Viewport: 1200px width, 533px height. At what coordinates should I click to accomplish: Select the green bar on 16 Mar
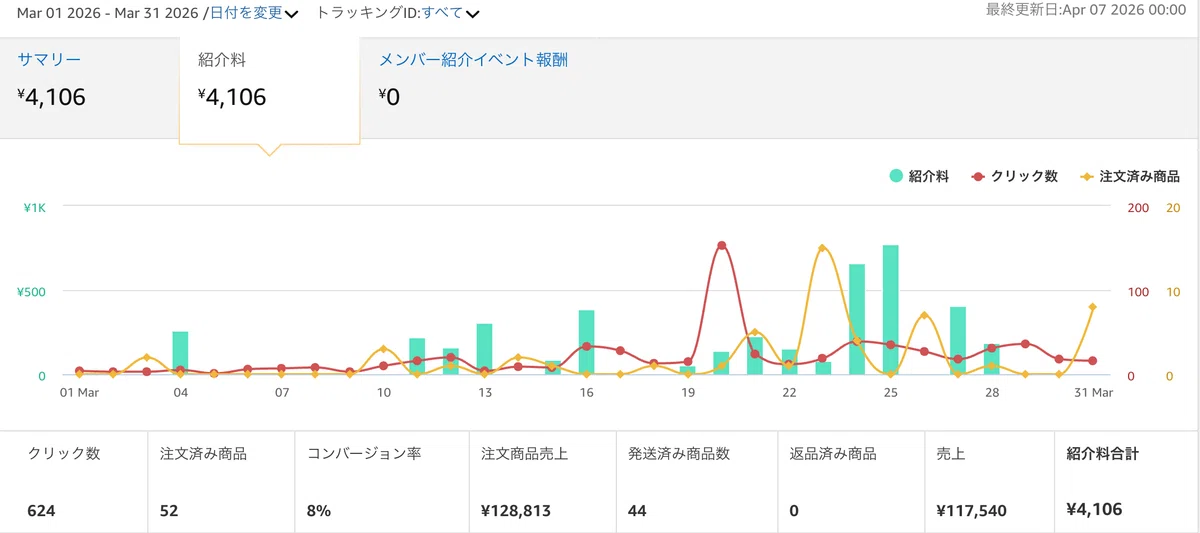click(x=586, y=342)
